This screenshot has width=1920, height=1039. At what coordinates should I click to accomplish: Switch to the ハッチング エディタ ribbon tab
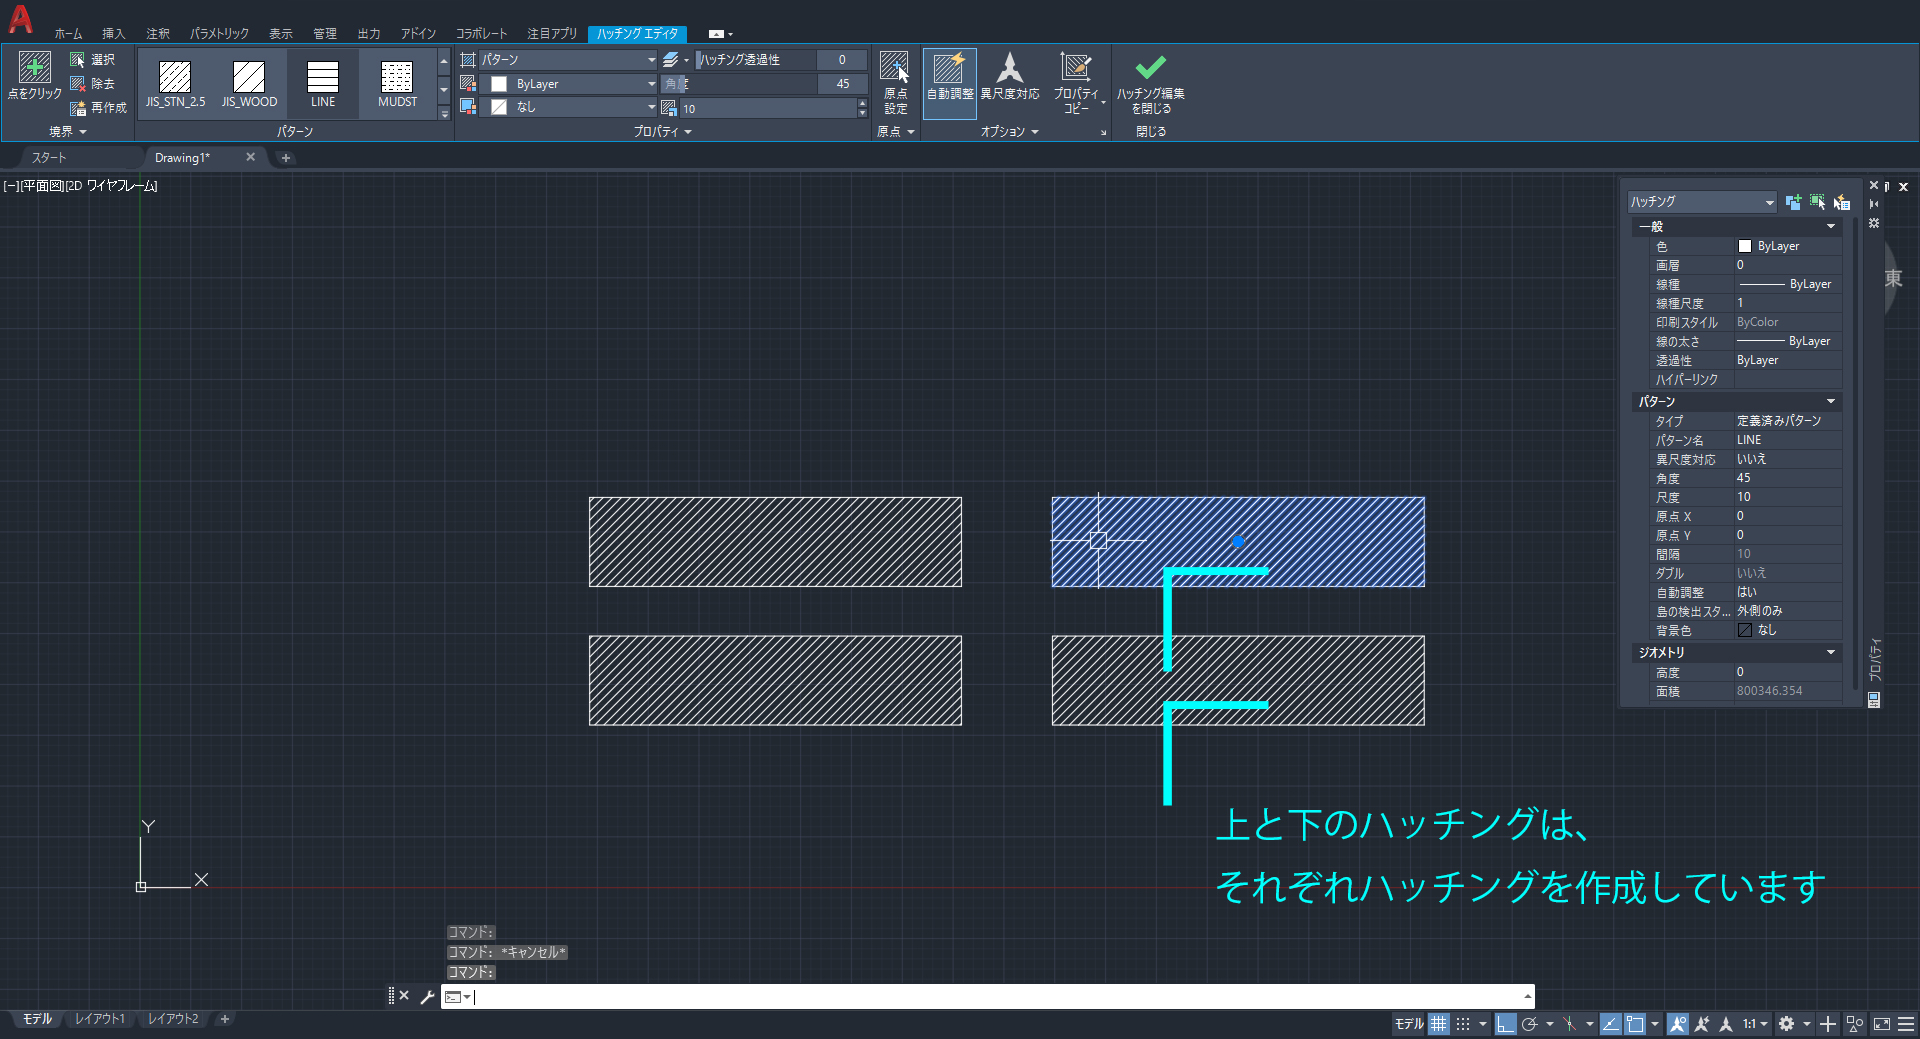(637, 33)
